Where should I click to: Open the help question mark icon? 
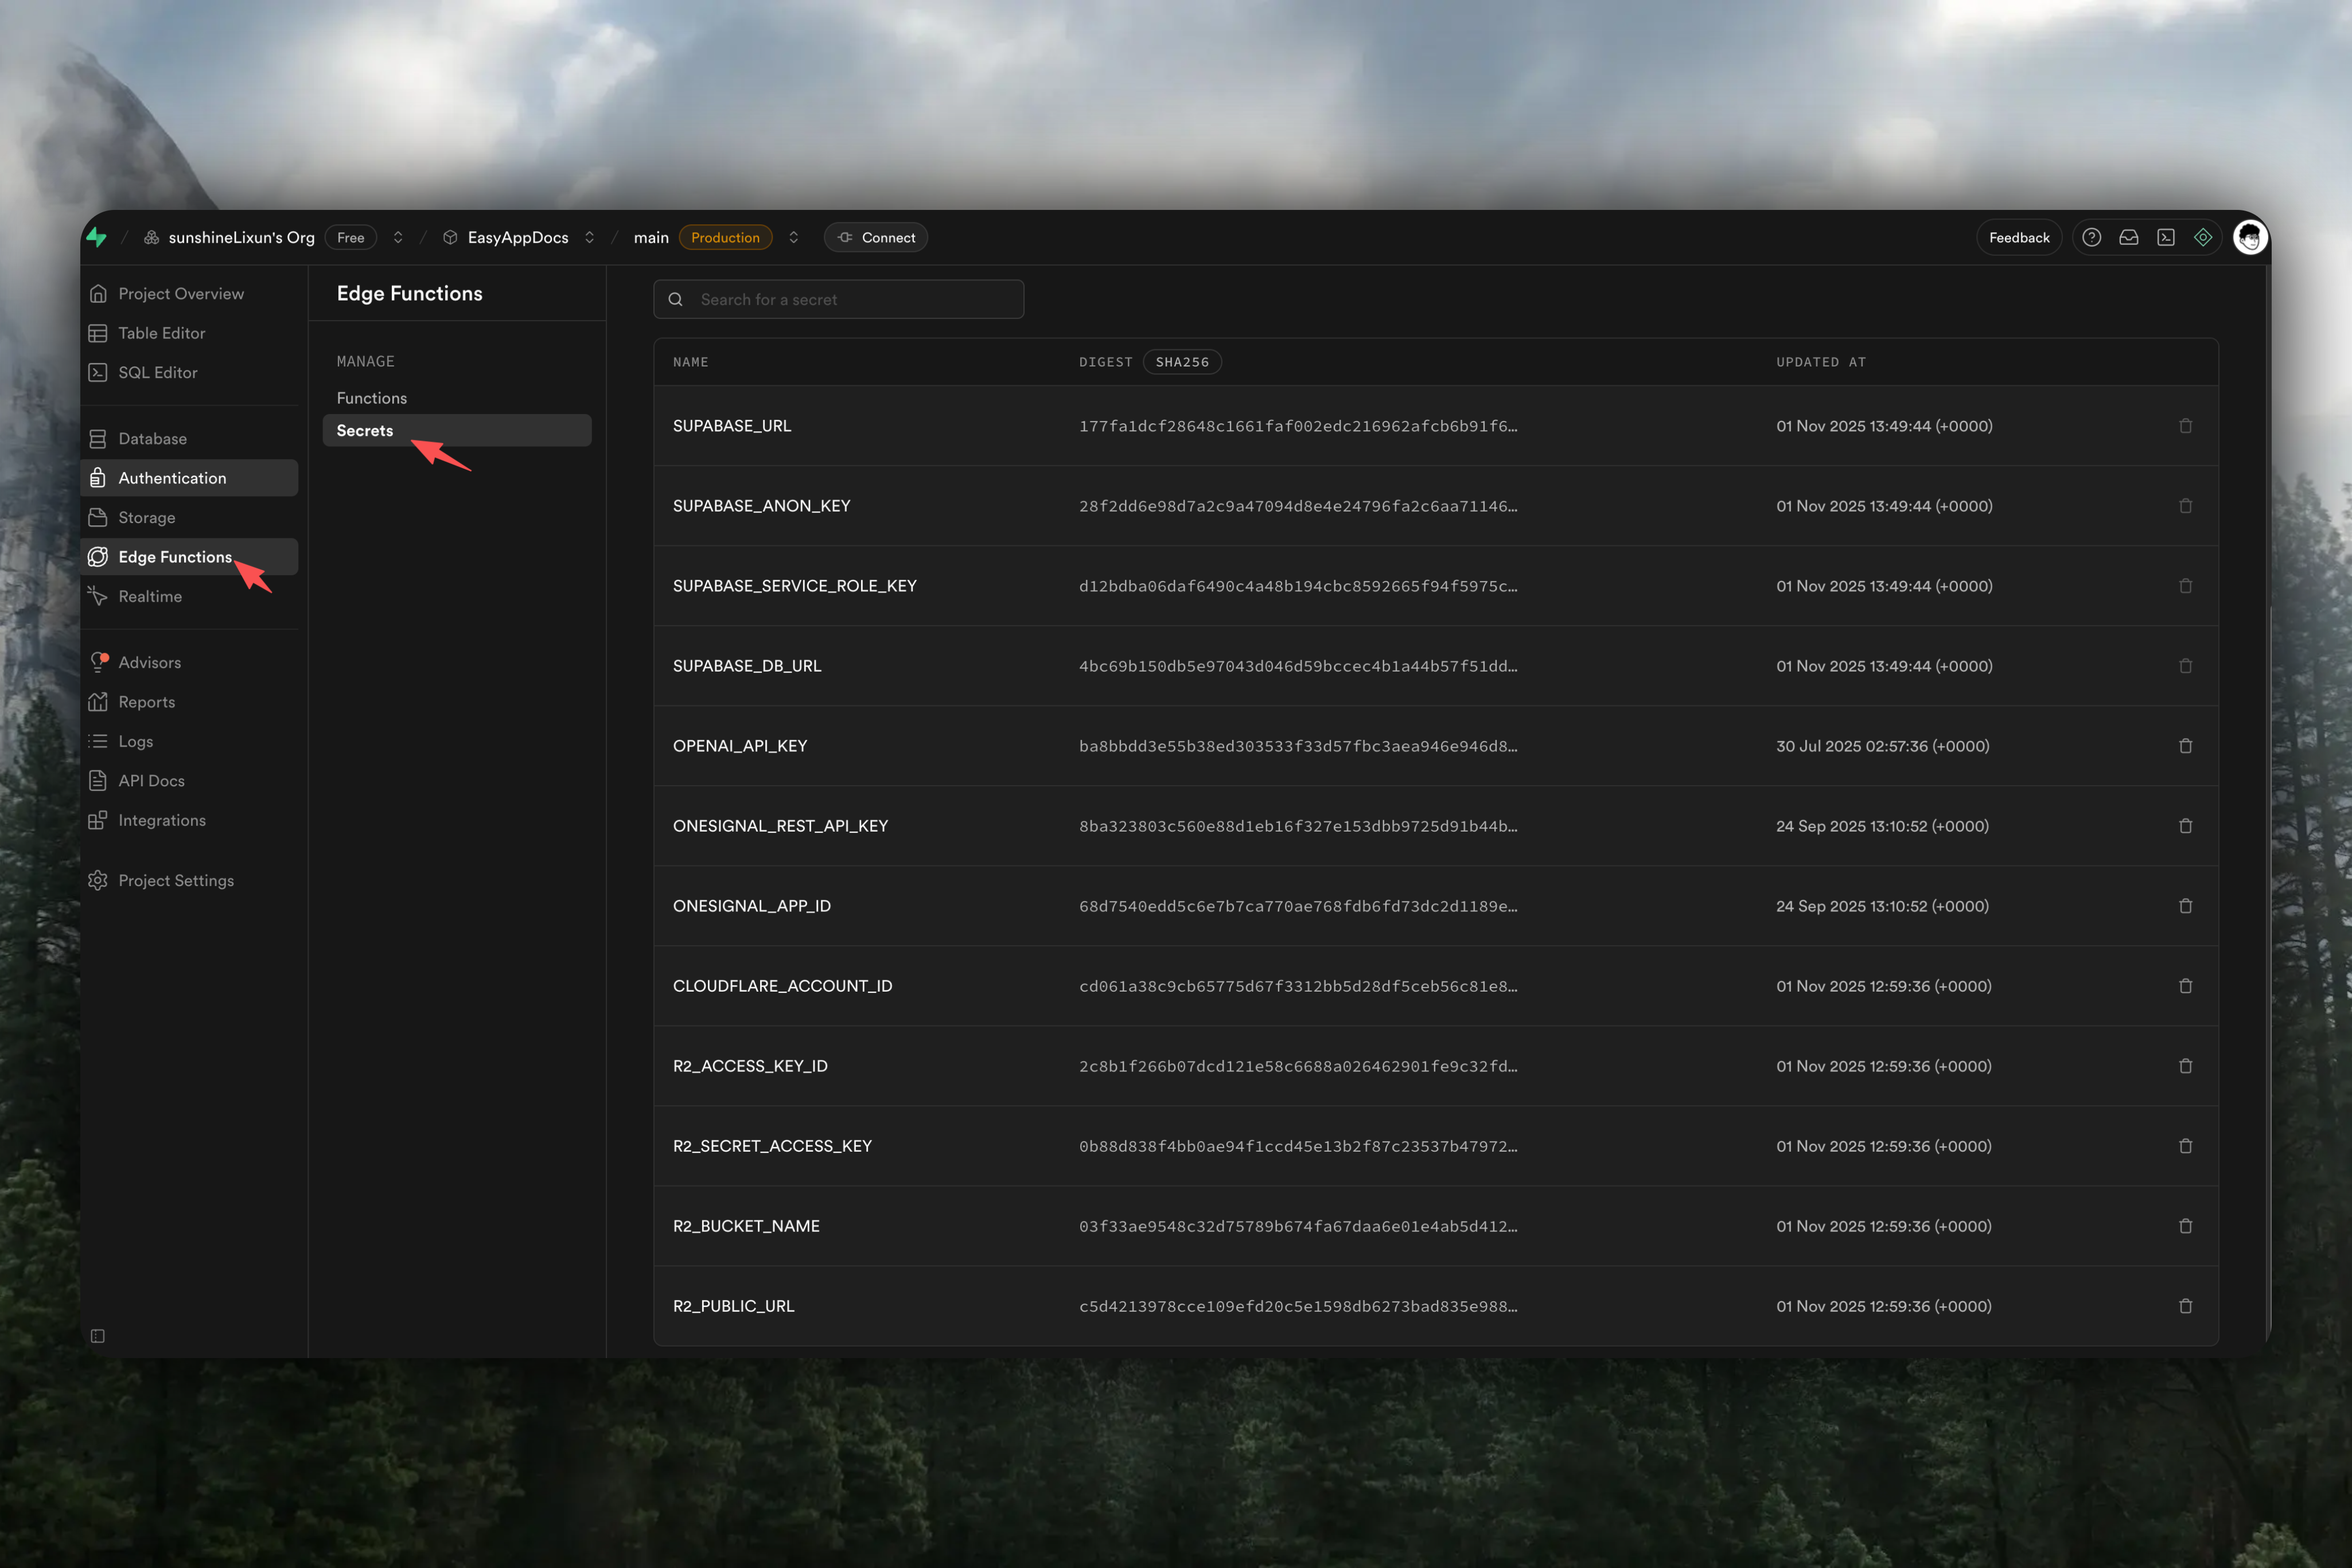[x=2091, y=237]
